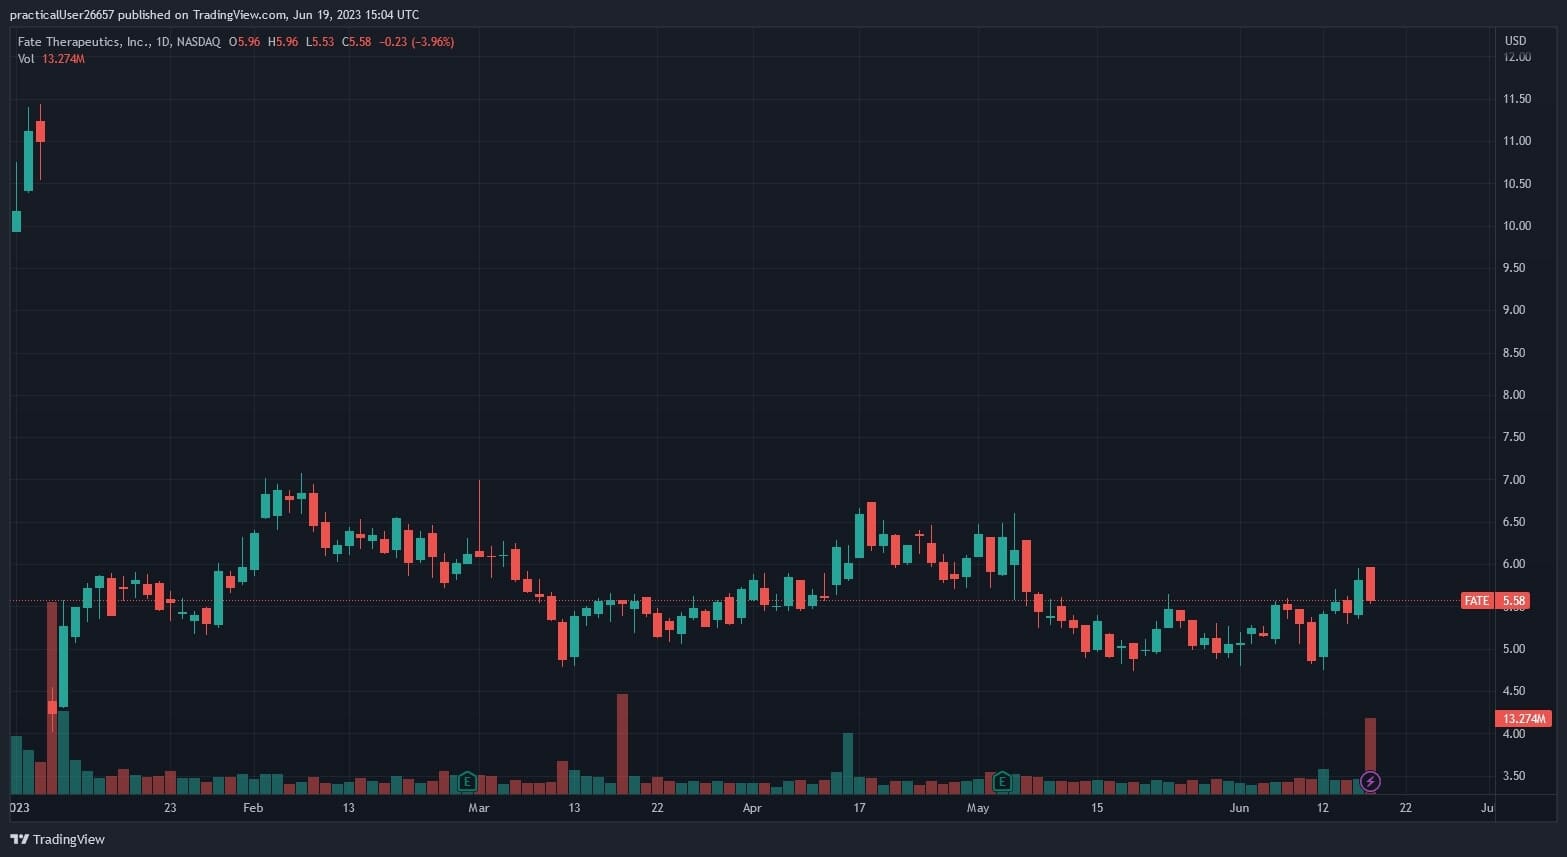Click the red FATE ticker price tag
The width and height of the screenshot is (1567, 857).
point(1477,601)
